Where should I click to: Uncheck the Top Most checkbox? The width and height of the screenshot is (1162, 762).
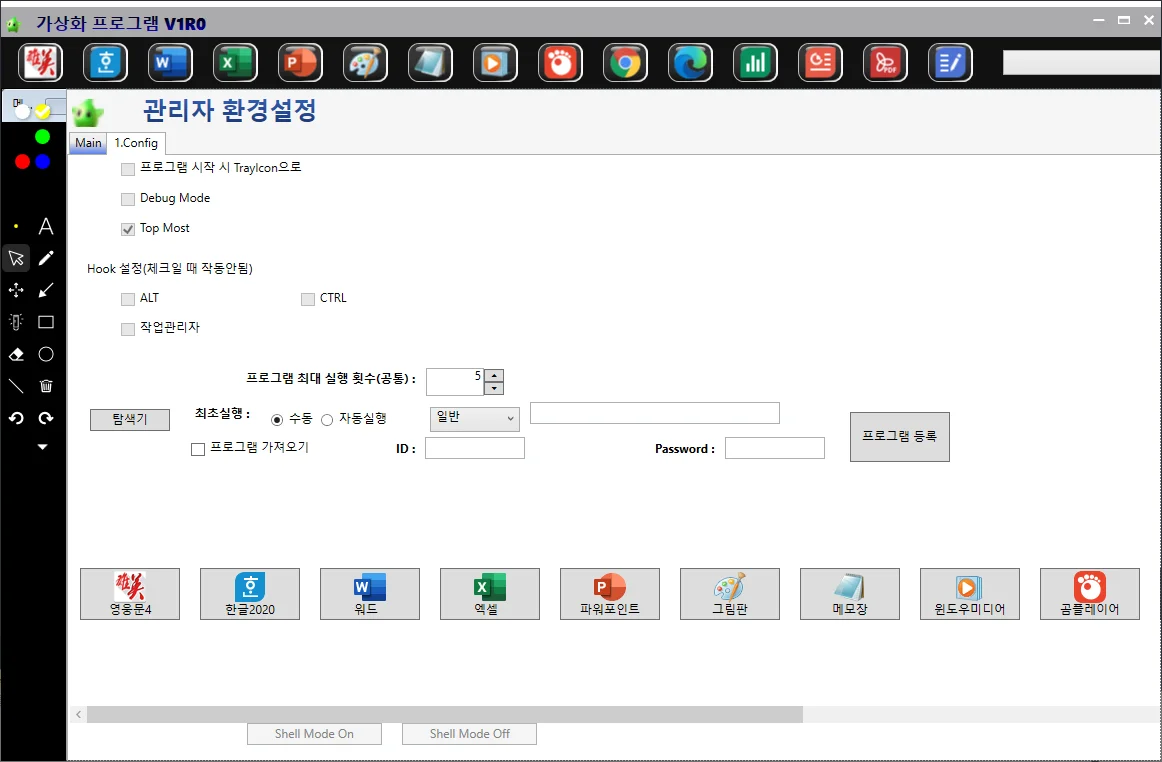tap(127, 229)
